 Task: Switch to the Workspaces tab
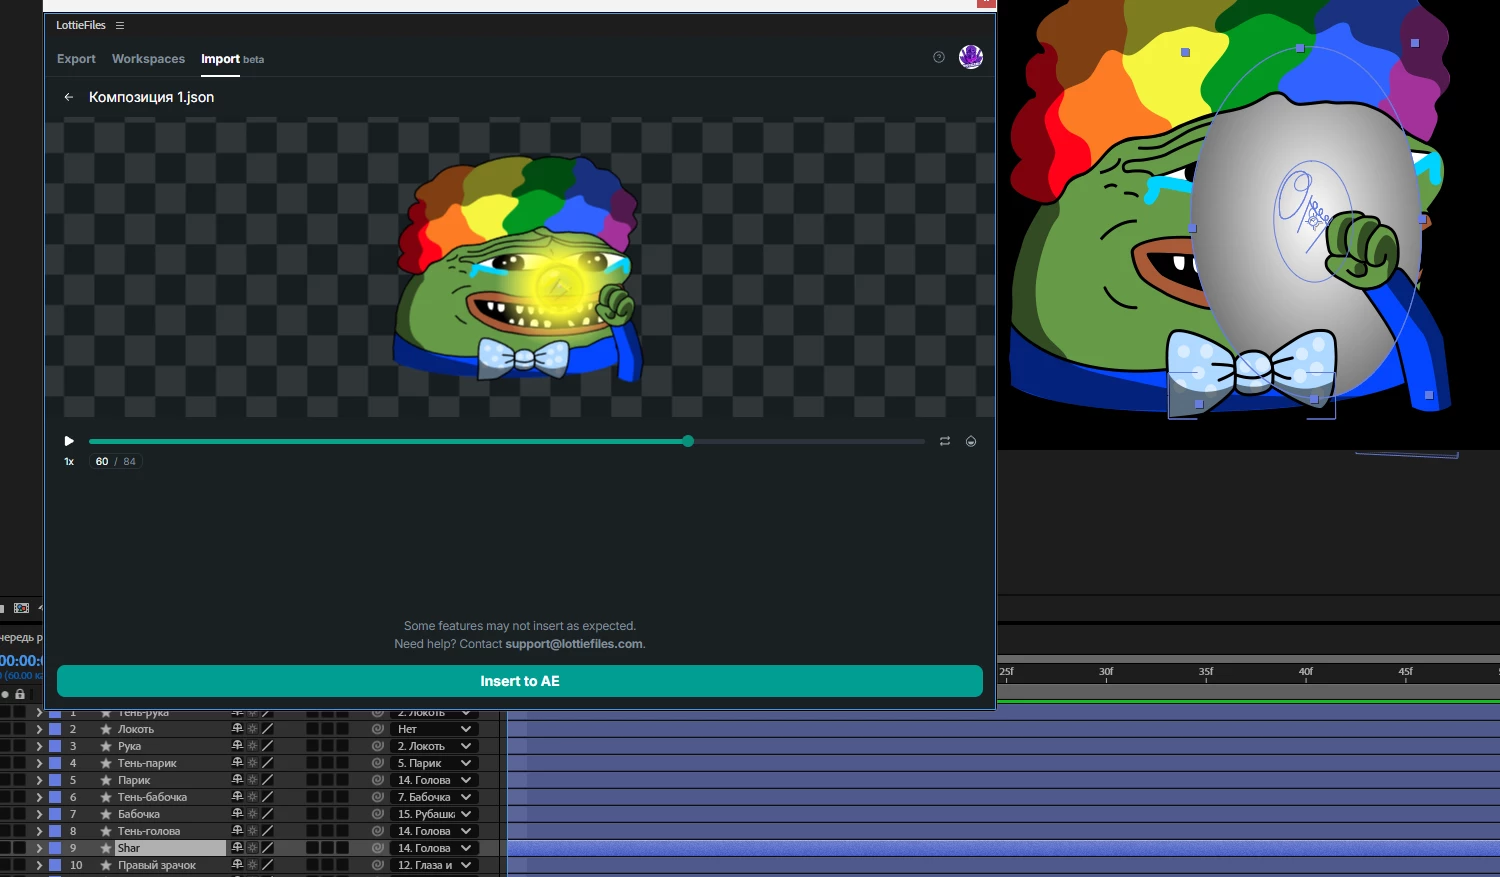click(148, 59)
